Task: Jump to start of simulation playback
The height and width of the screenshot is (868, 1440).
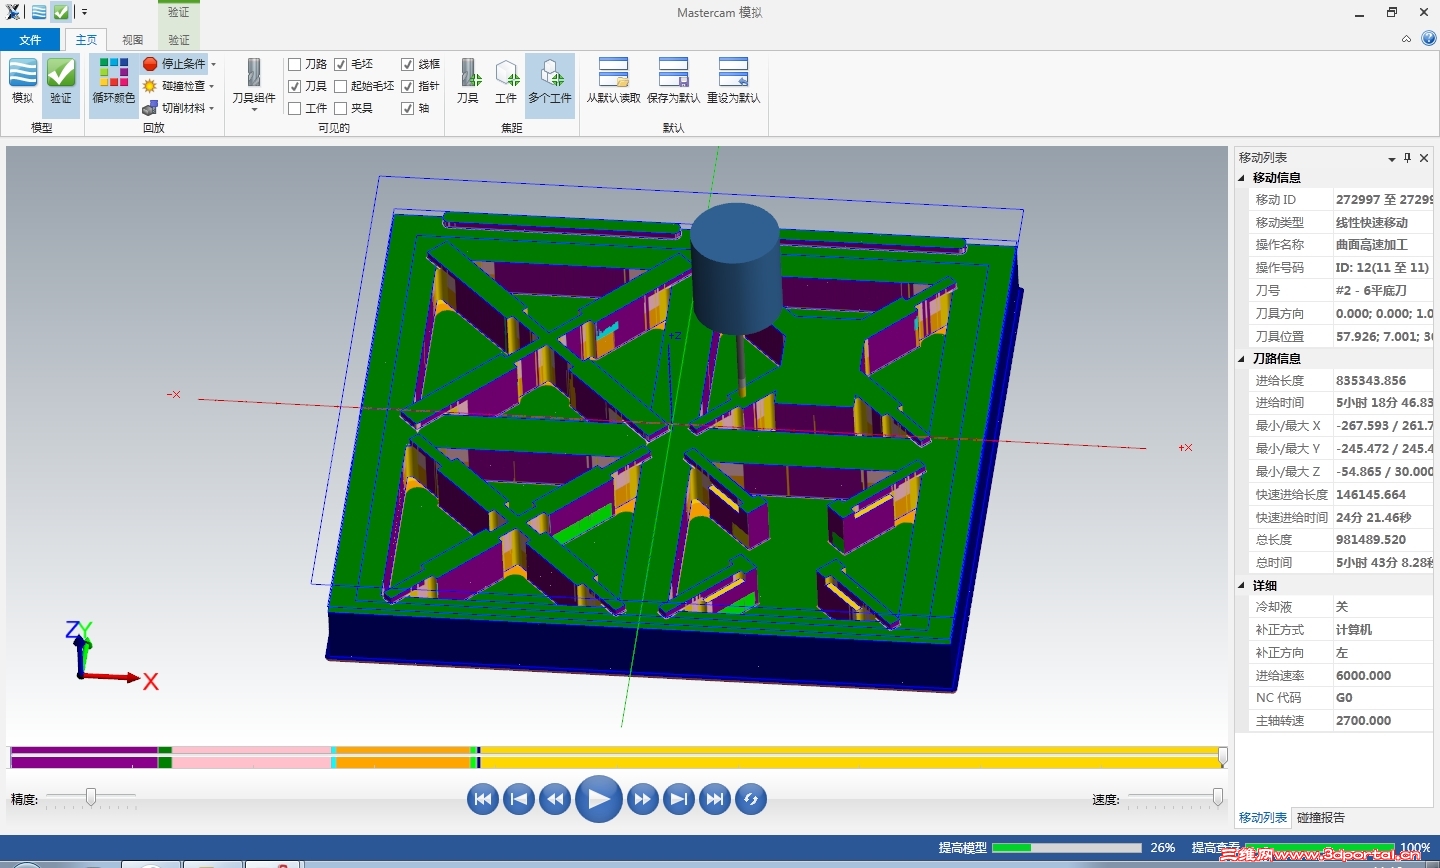Action: click(483, 799)
